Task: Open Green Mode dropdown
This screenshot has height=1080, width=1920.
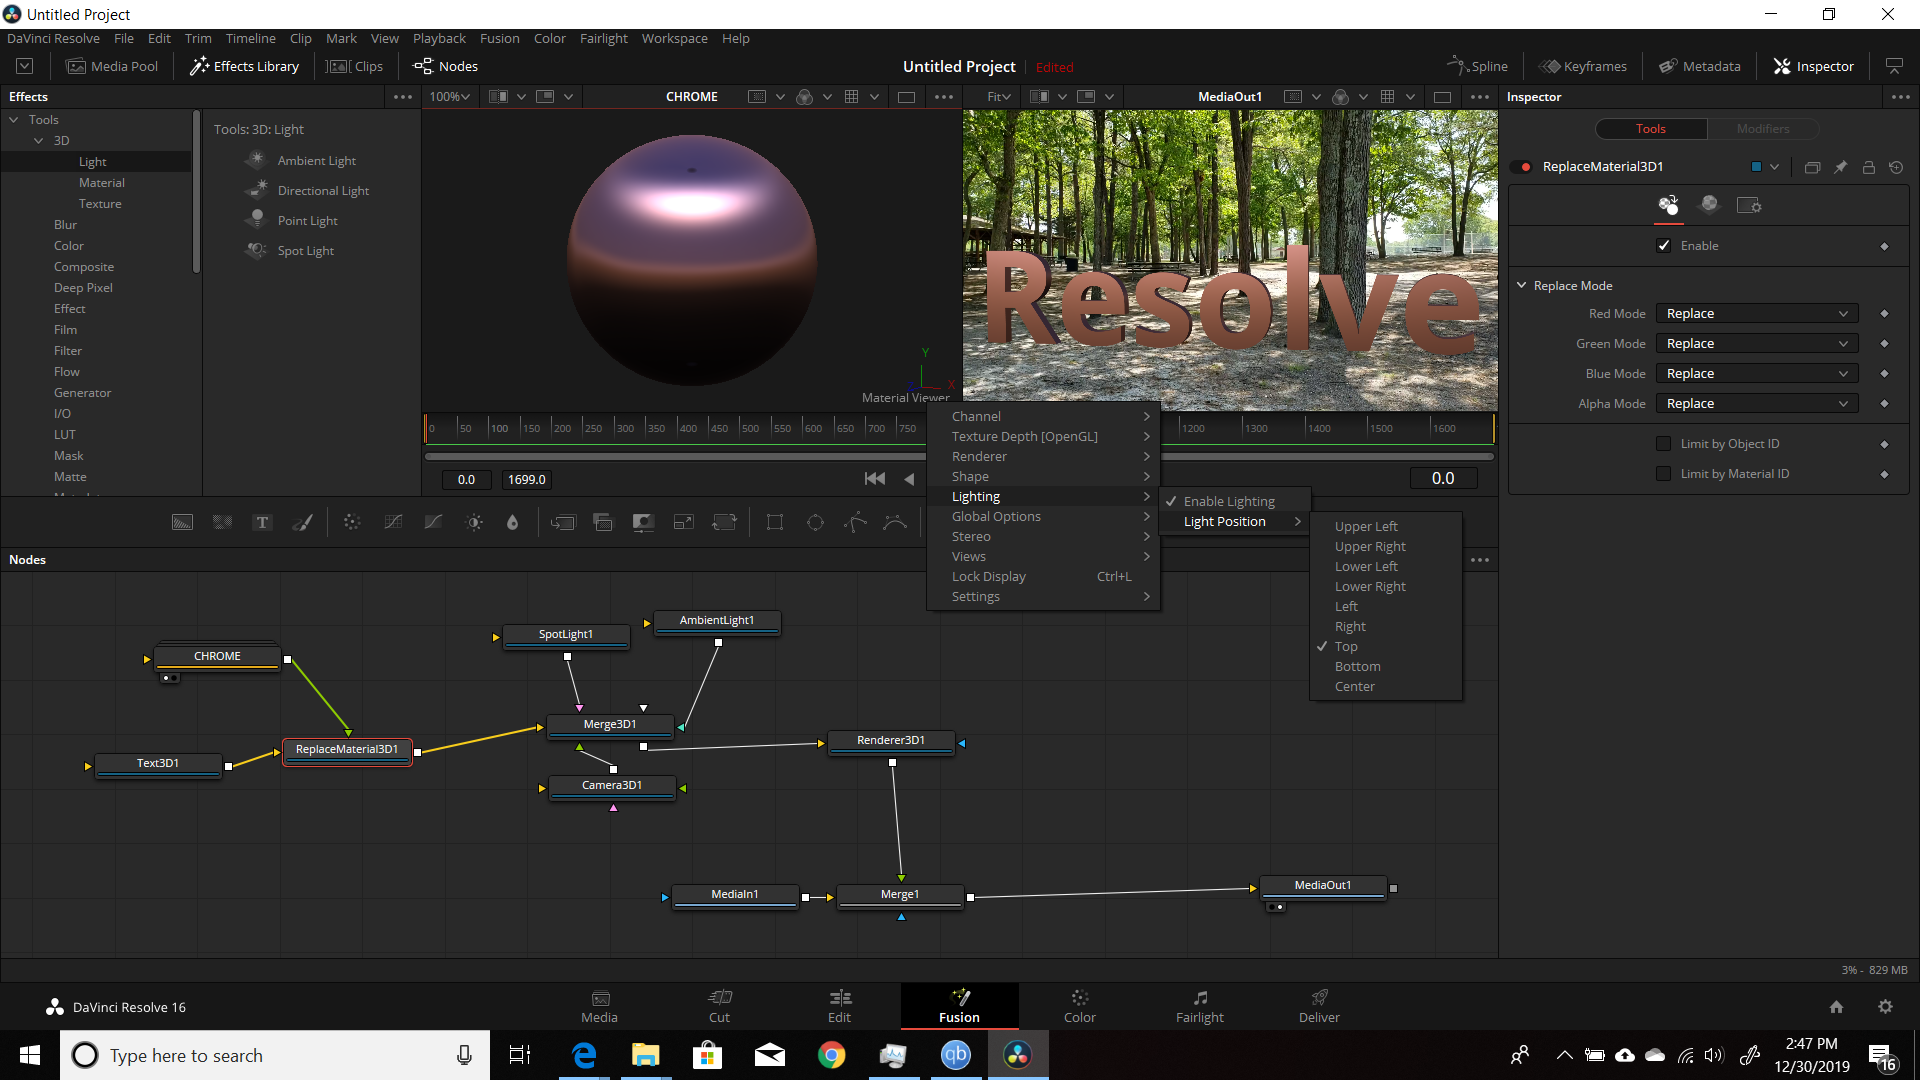Action: point(1757,344)
